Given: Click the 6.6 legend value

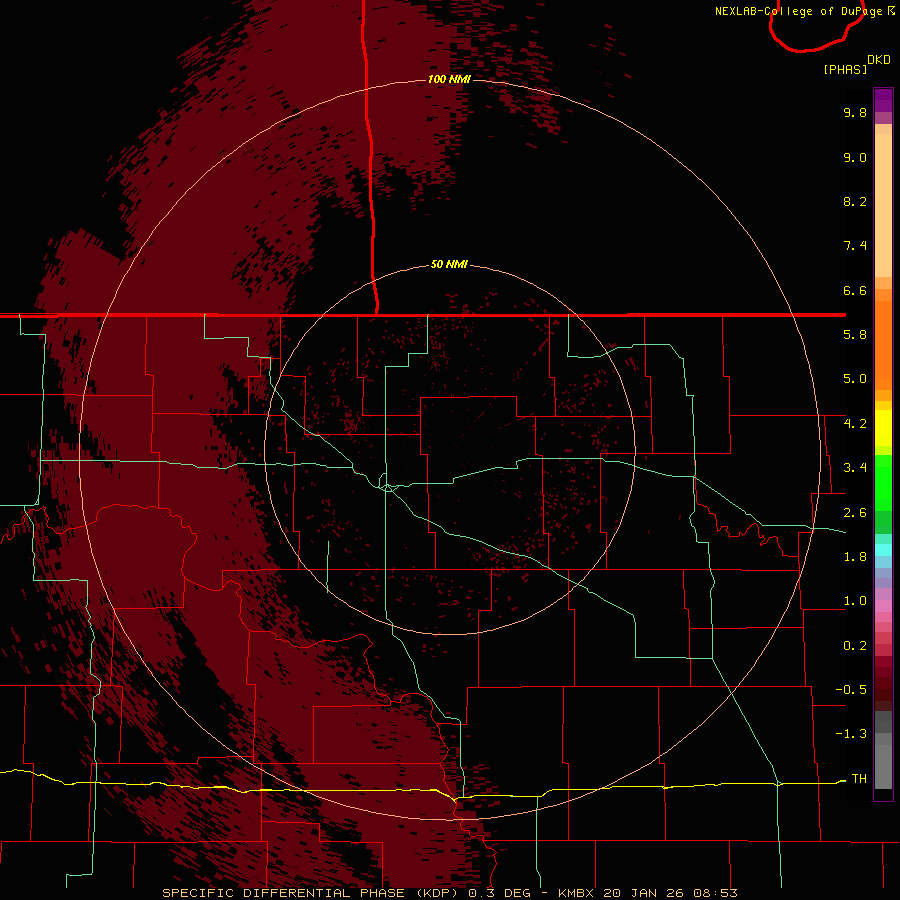Looking at the screenshot, I should (855, 290).
